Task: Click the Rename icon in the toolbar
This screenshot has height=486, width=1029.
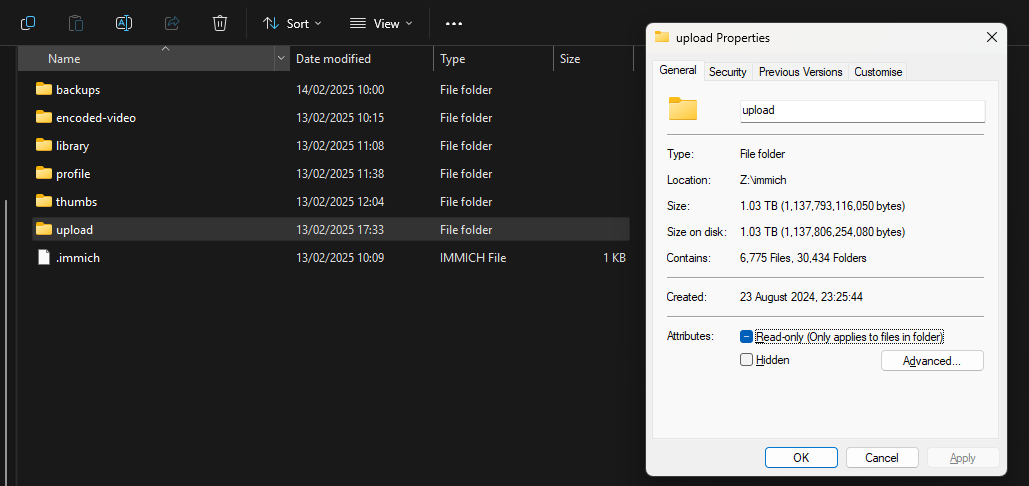Action: tap(124, 22)
